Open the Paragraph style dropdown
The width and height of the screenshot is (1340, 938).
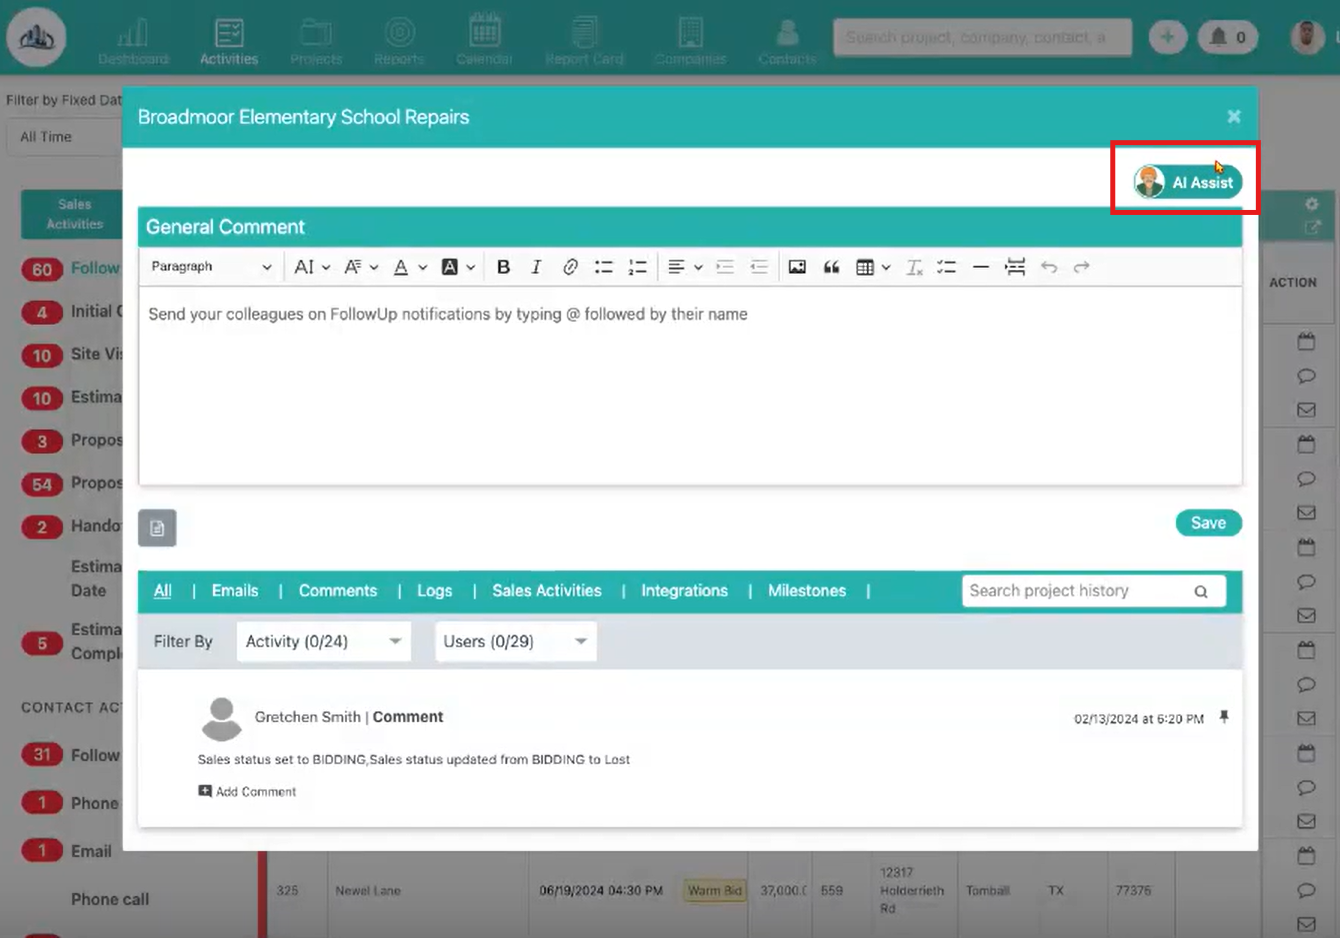tap(210, 266)
